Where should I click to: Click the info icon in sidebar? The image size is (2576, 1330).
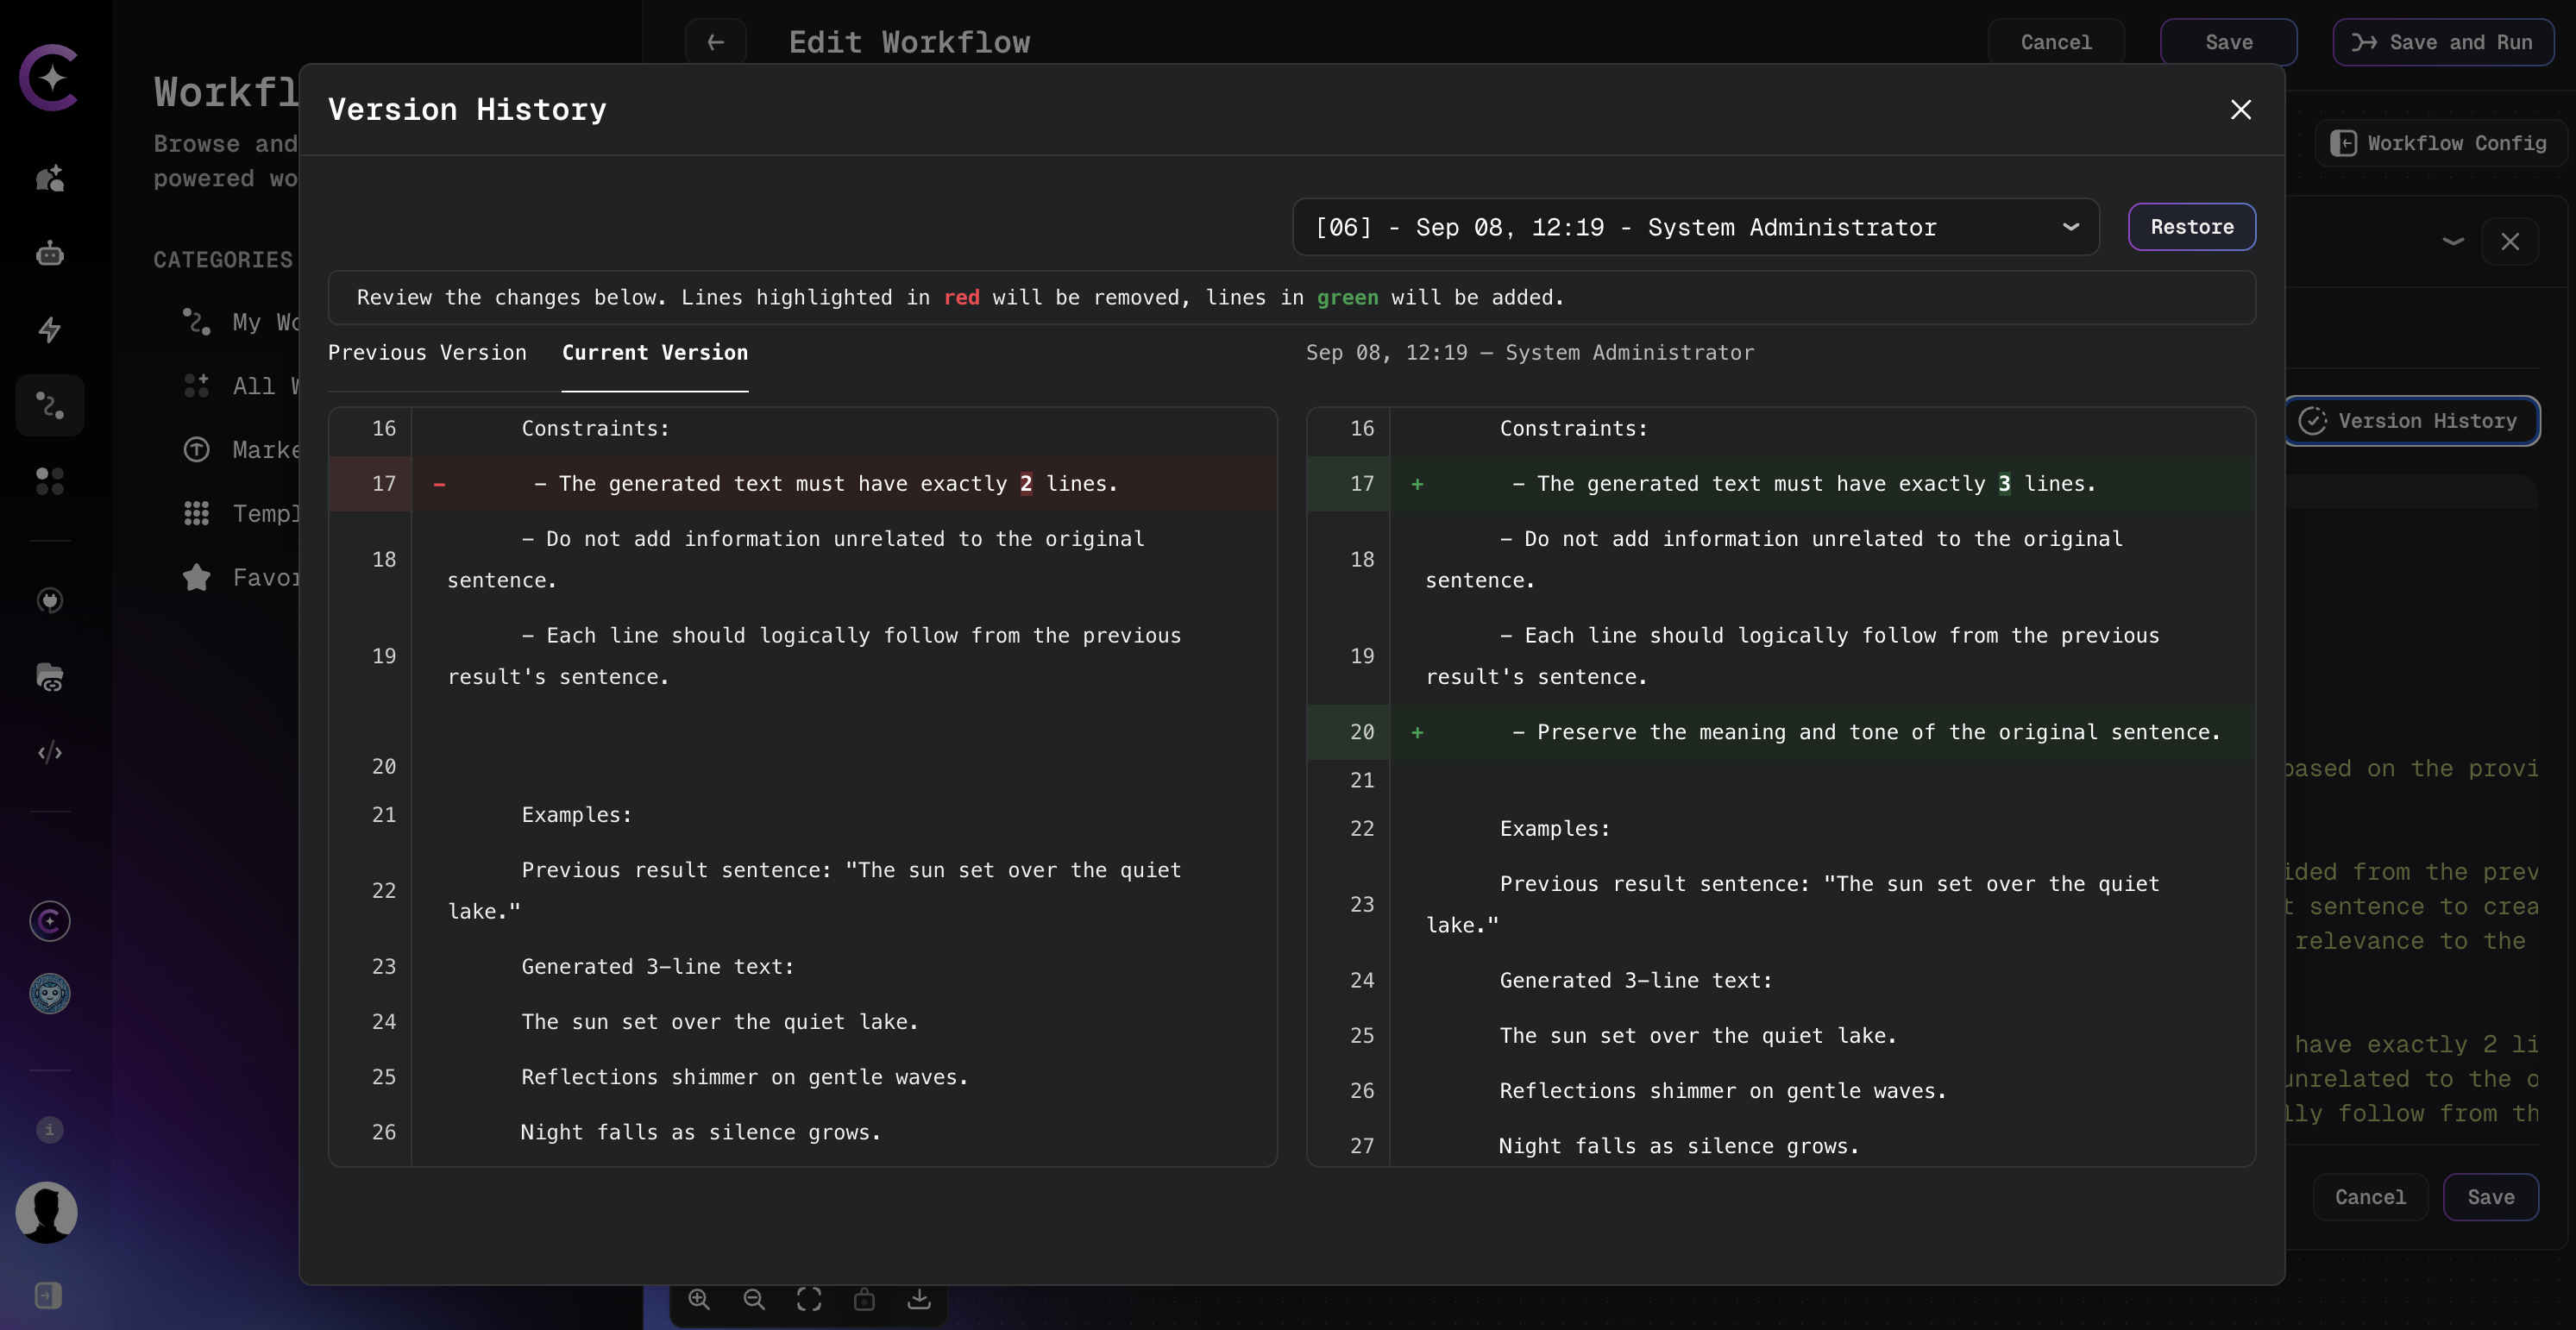[49, 1129]
